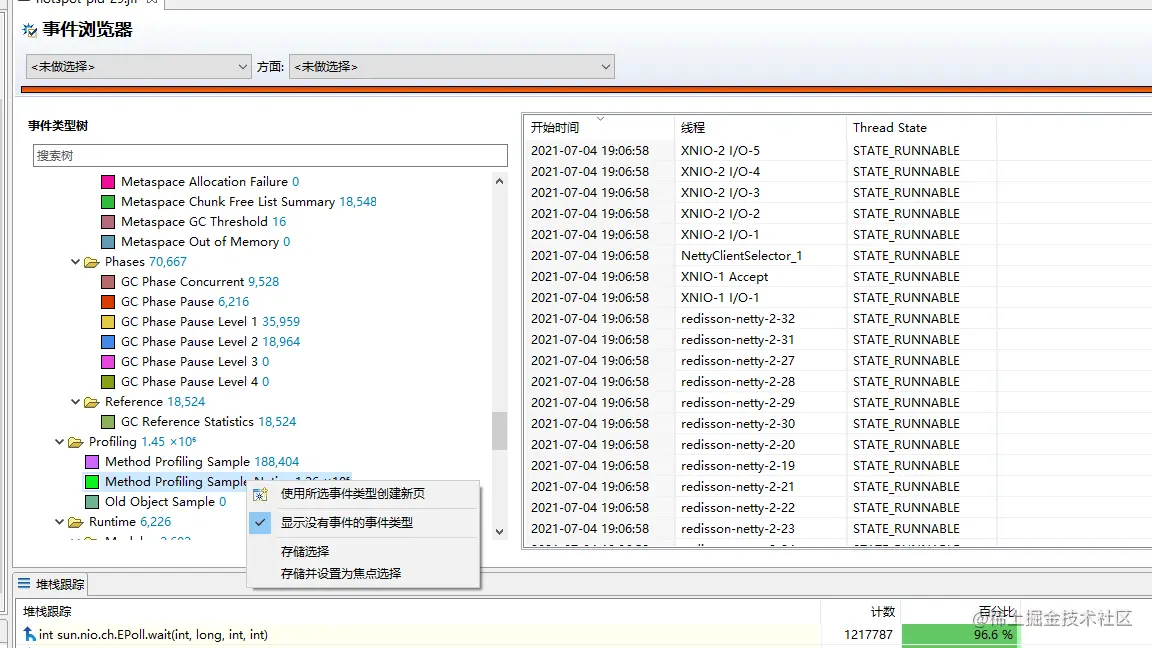Click the GC Phase Concurrent color icon
Viewport: 1152px width, 648px height.
click(x=108, y=281)
